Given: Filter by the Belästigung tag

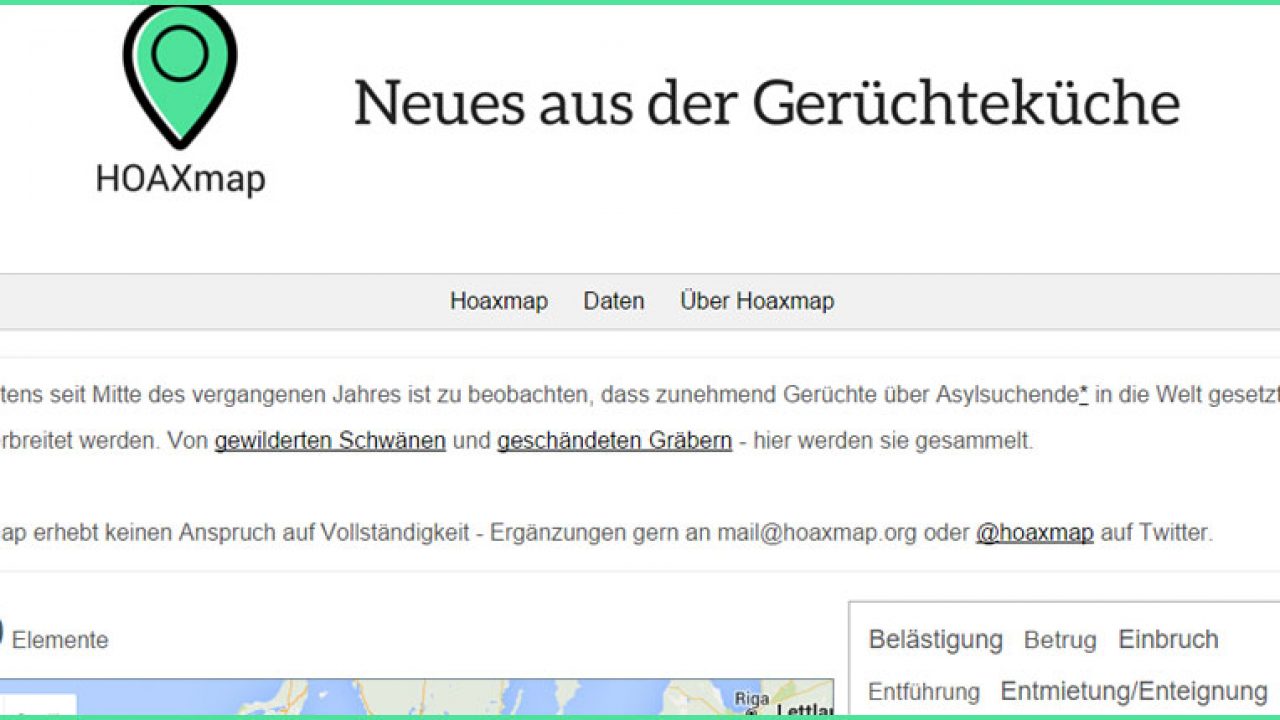Looking at the screenshot, I should pyautogui.click(x=935, y=640).
